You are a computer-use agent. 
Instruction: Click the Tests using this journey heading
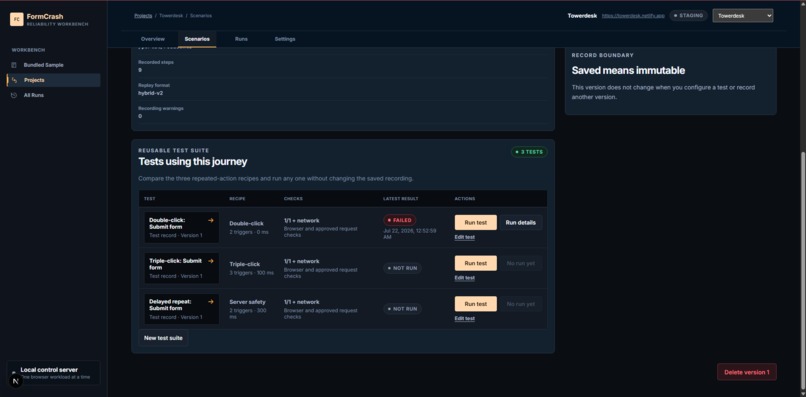(193, 161)
